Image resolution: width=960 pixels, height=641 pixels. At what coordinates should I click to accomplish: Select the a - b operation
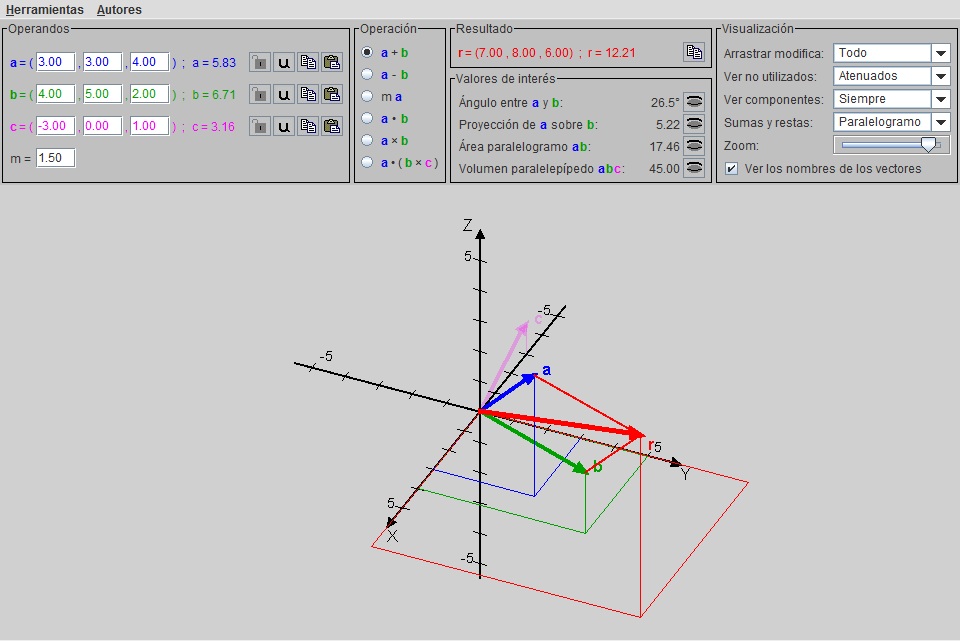pos(368,74)
